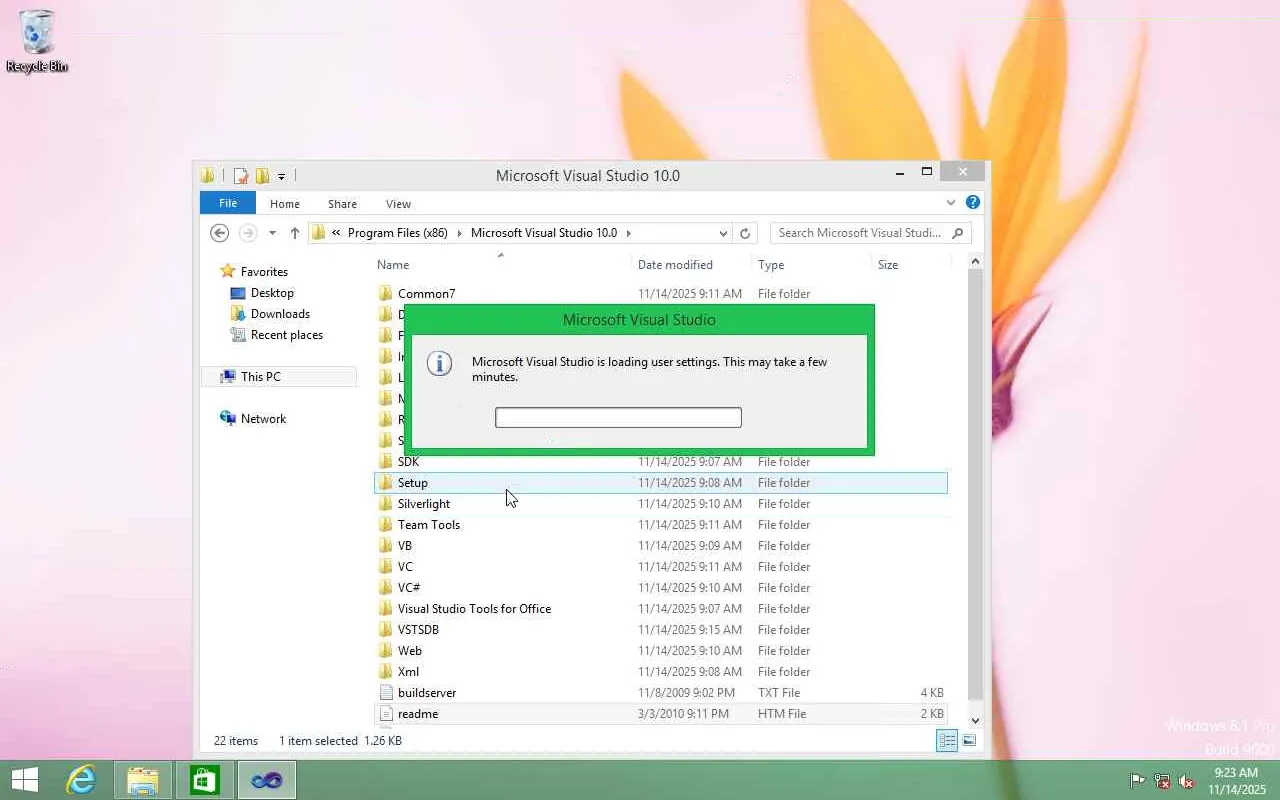This screenshot has width=1280, height=800.
Task: Click the Favorites star icon
Action: [228, 271]
